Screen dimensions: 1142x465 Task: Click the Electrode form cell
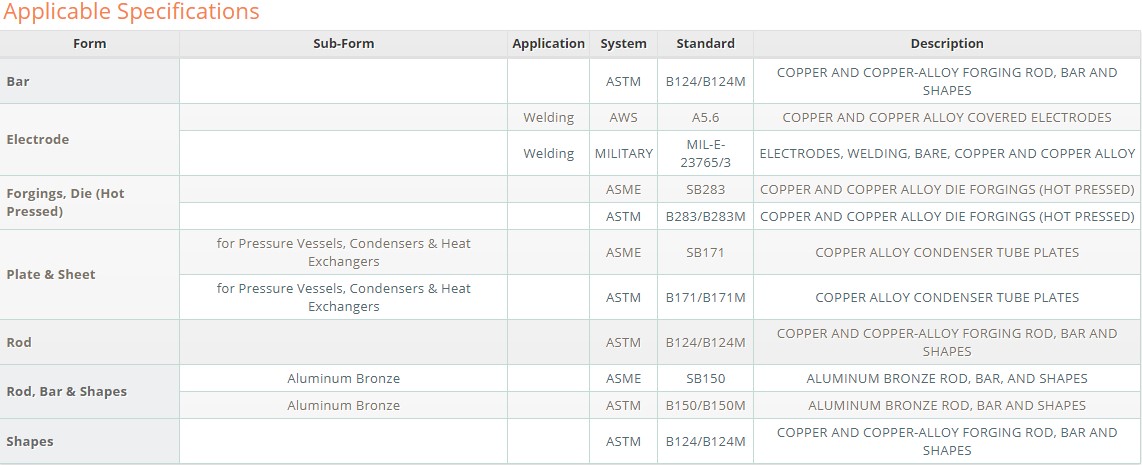click(90, 139)
